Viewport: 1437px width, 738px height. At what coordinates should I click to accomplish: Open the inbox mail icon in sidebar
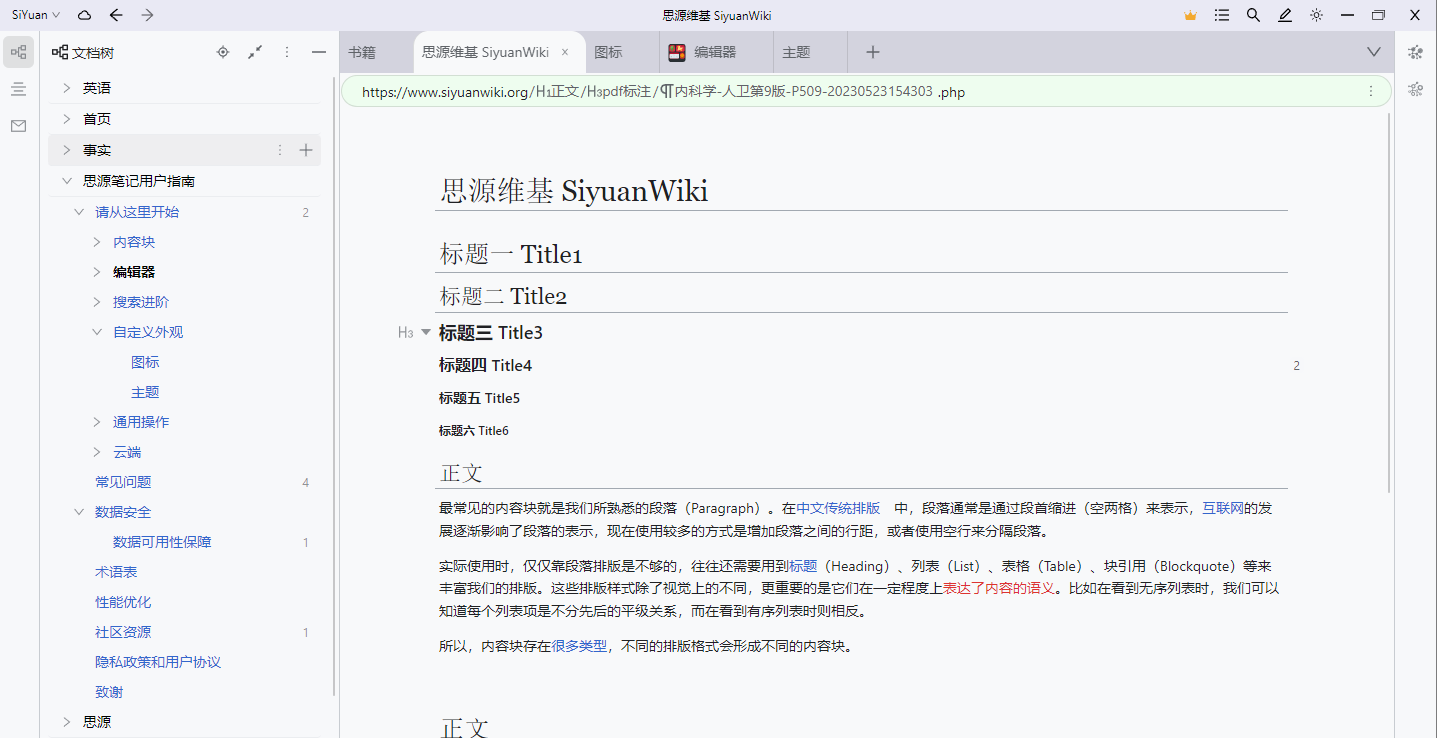(18, 126)
